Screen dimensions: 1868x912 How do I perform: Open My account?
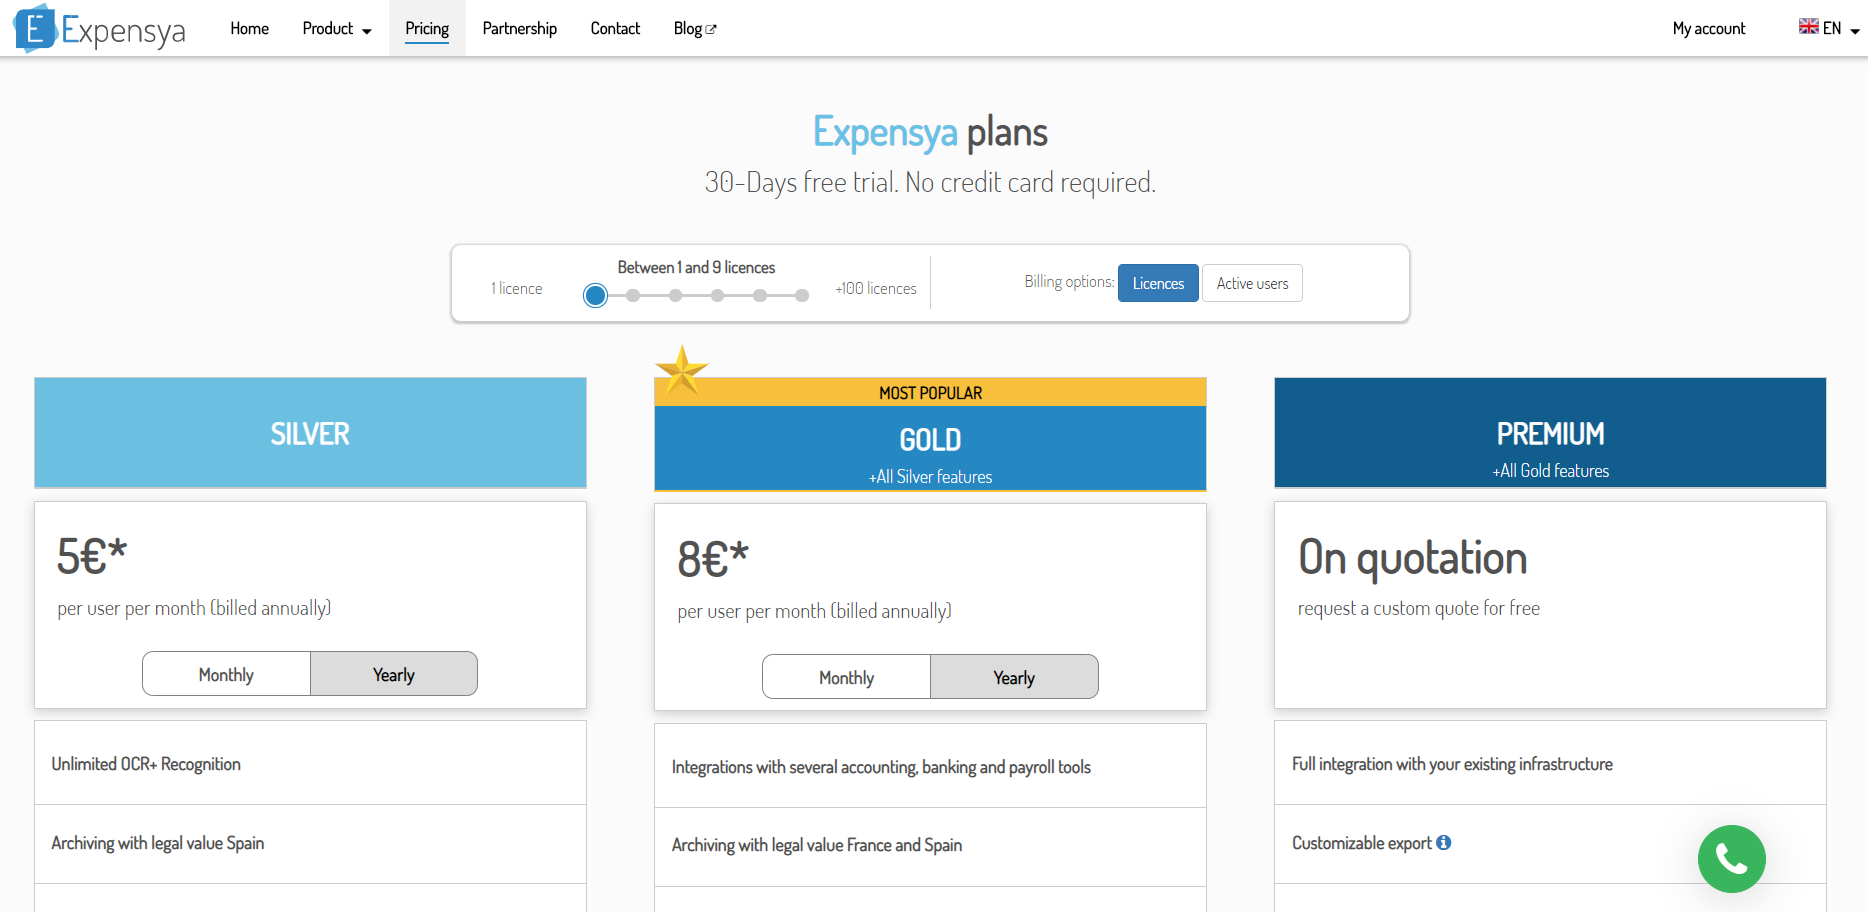pyautogui.click(x=1708, y=28)
